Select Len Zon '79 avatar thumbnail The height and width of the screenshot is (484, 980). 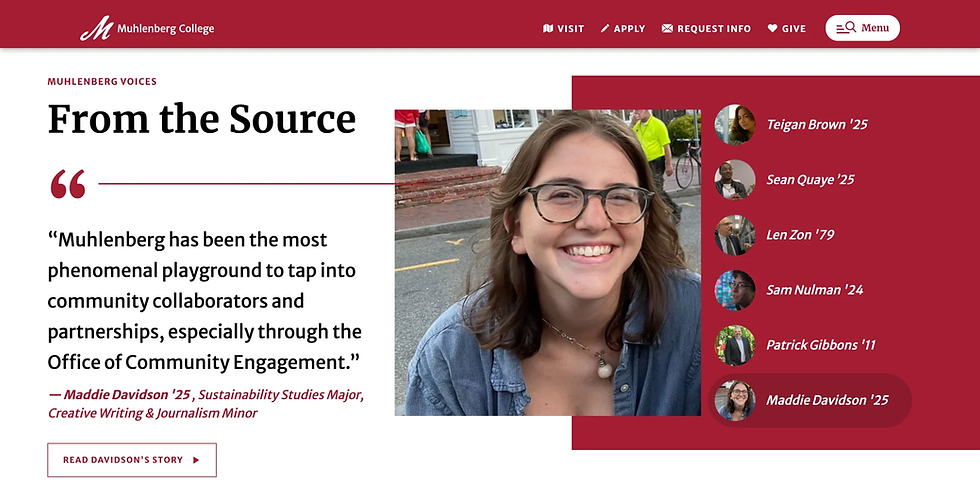[735, 234]
